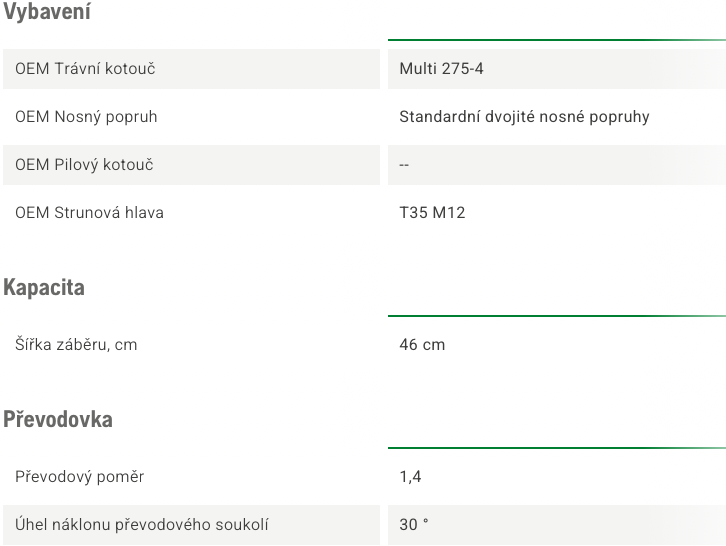Click the OEM Nosný popruh label
Screen dimensions: 726x546
pyautogui.click(x=86, y=117)
